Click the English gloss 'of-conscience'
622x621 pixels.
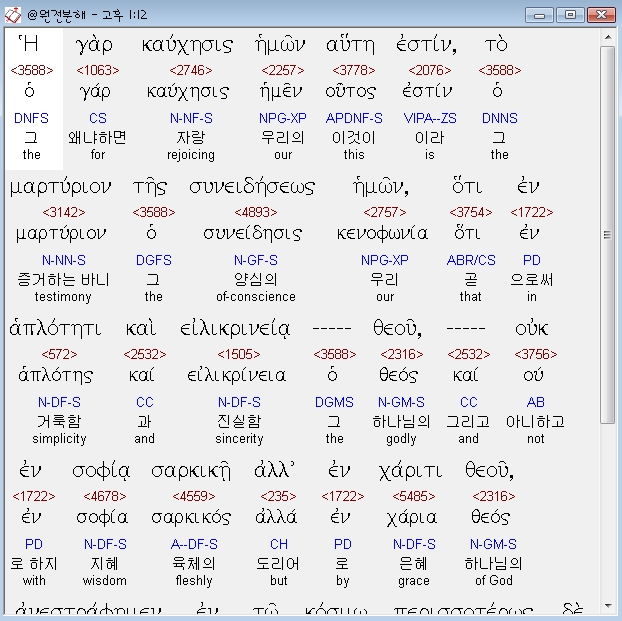point(256,297)
